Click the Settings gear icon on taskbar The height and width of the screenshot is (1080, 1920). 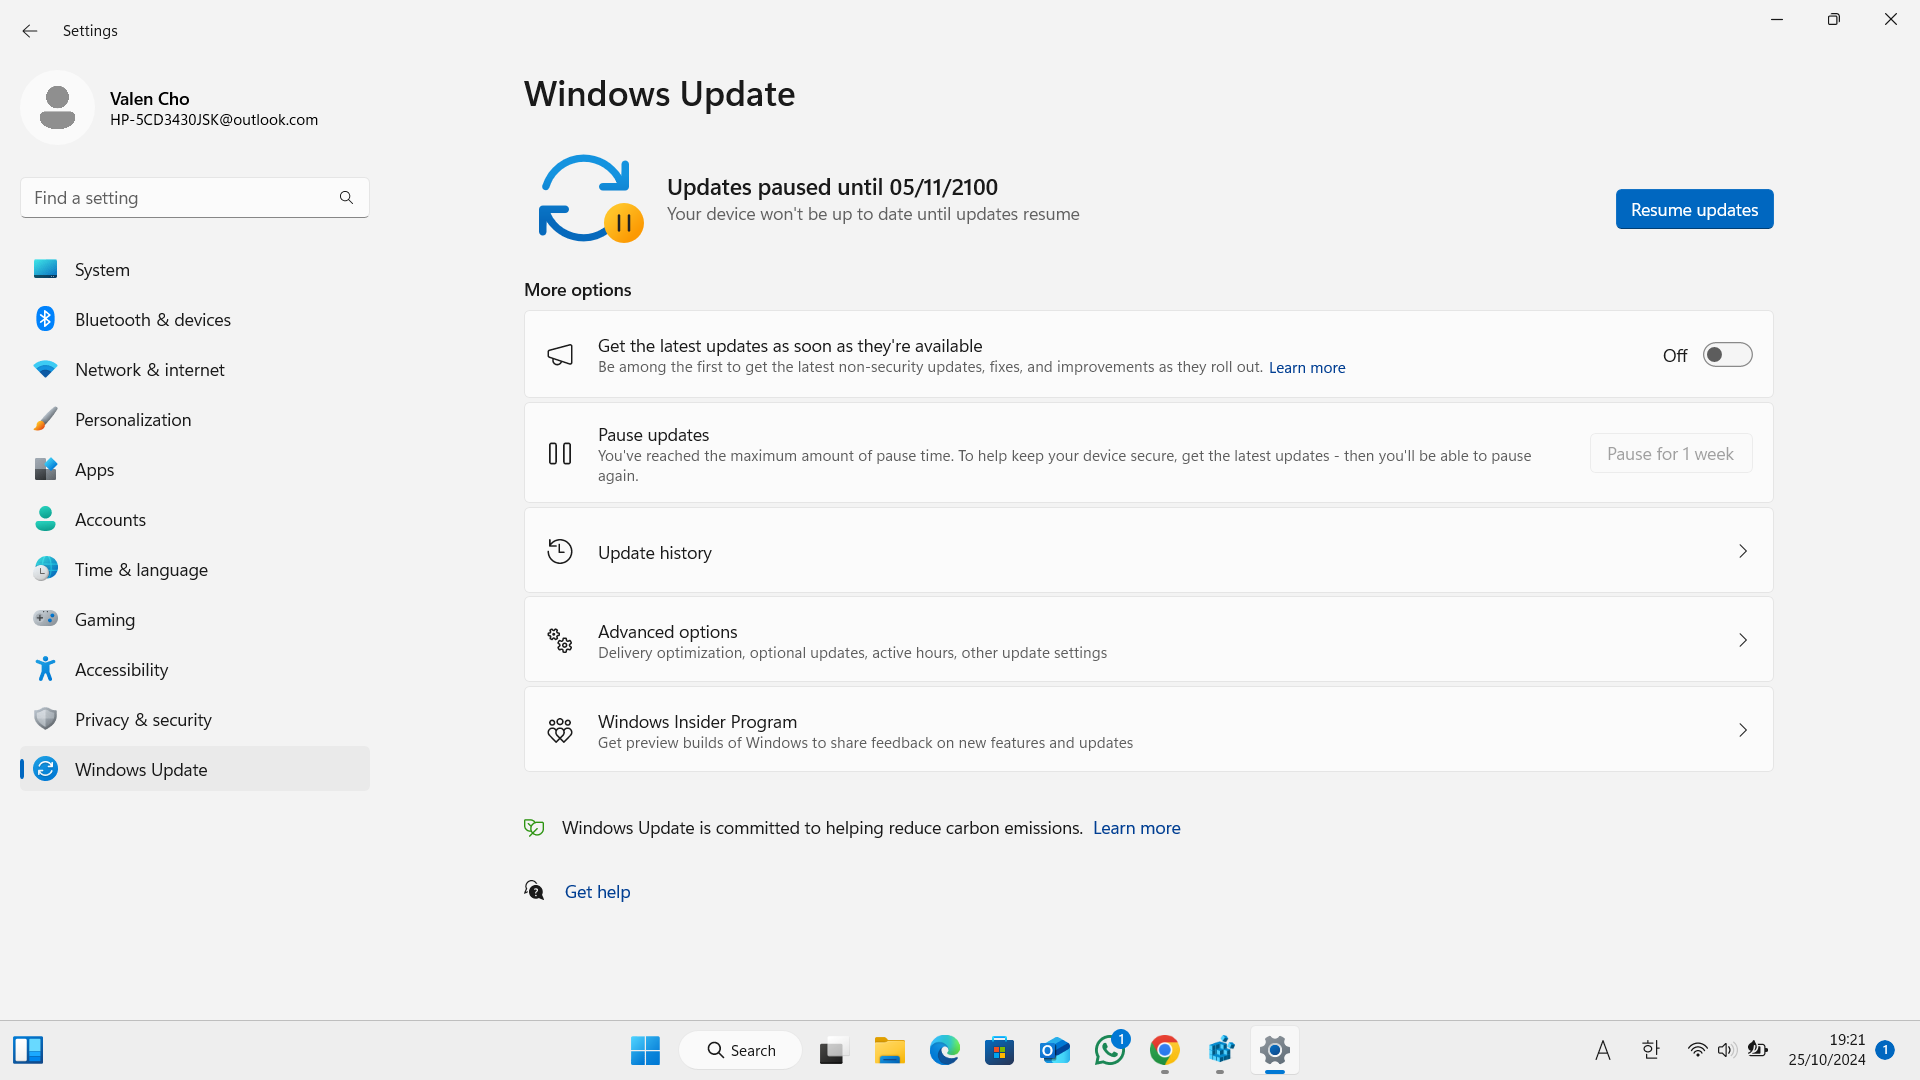click(1274, 1050)
